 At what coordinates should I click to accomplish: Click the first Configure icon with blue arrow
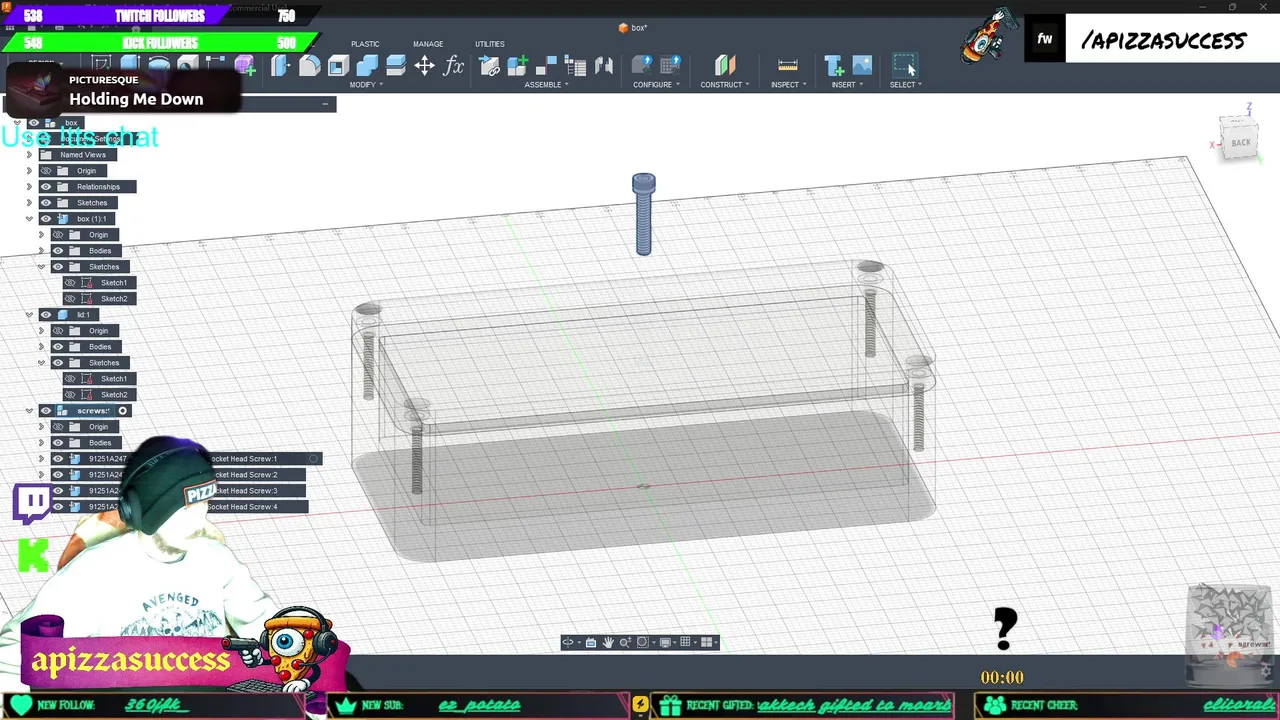coord(642,66)
